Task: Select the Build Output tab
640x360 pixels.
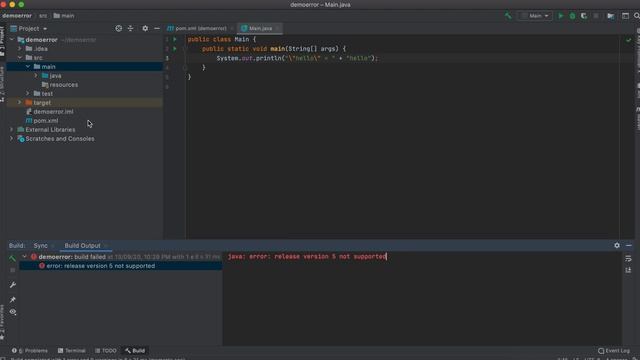Action: pos(82,246)
